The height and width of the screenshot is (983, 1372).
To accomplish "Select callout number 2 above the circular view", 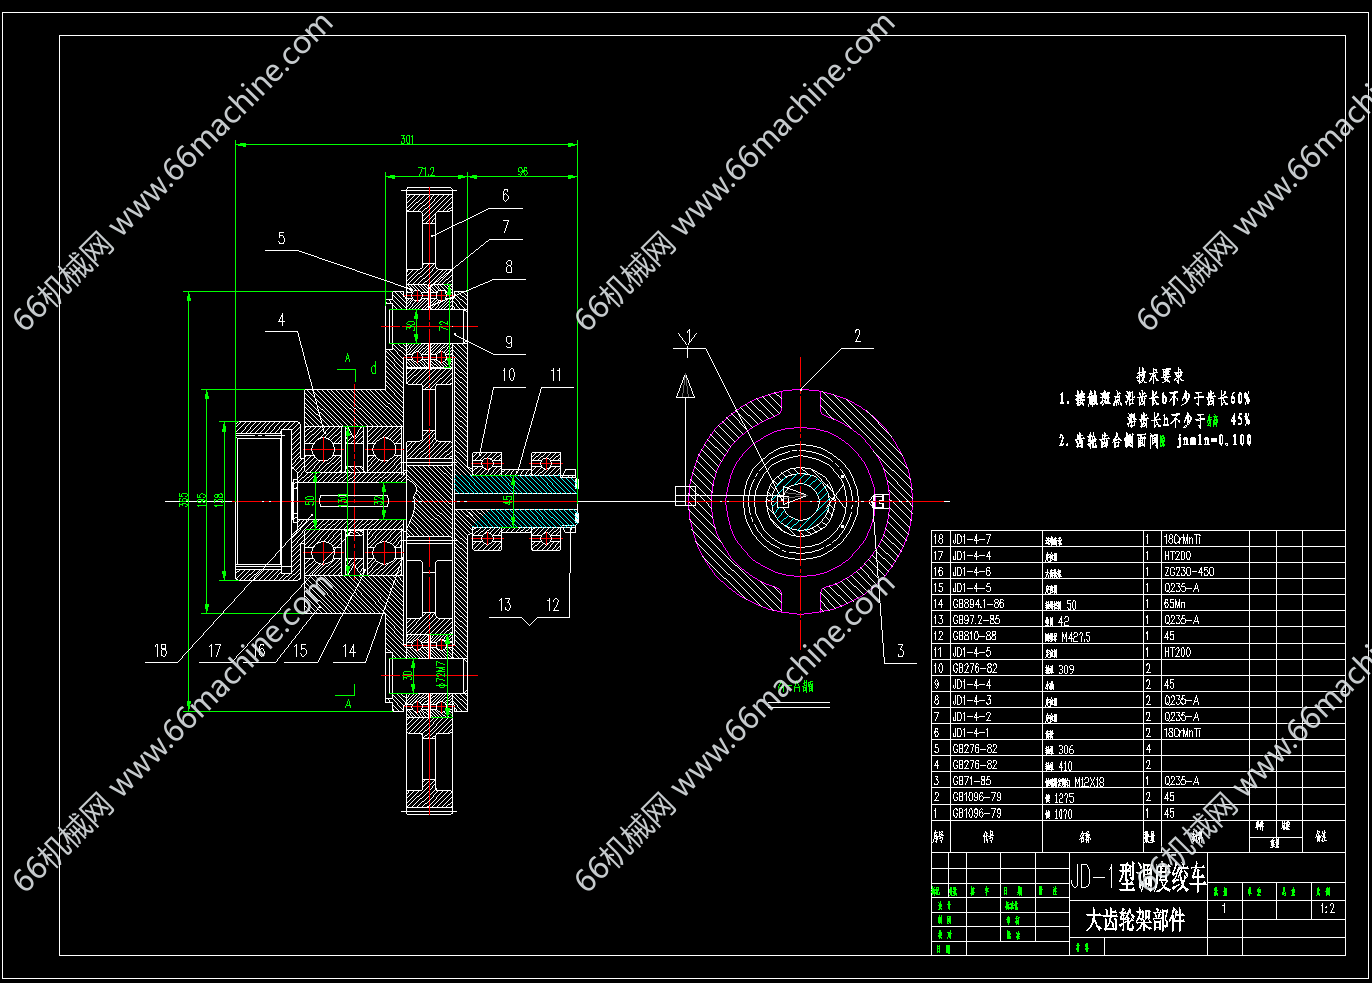I will click(x=857, y=336).
